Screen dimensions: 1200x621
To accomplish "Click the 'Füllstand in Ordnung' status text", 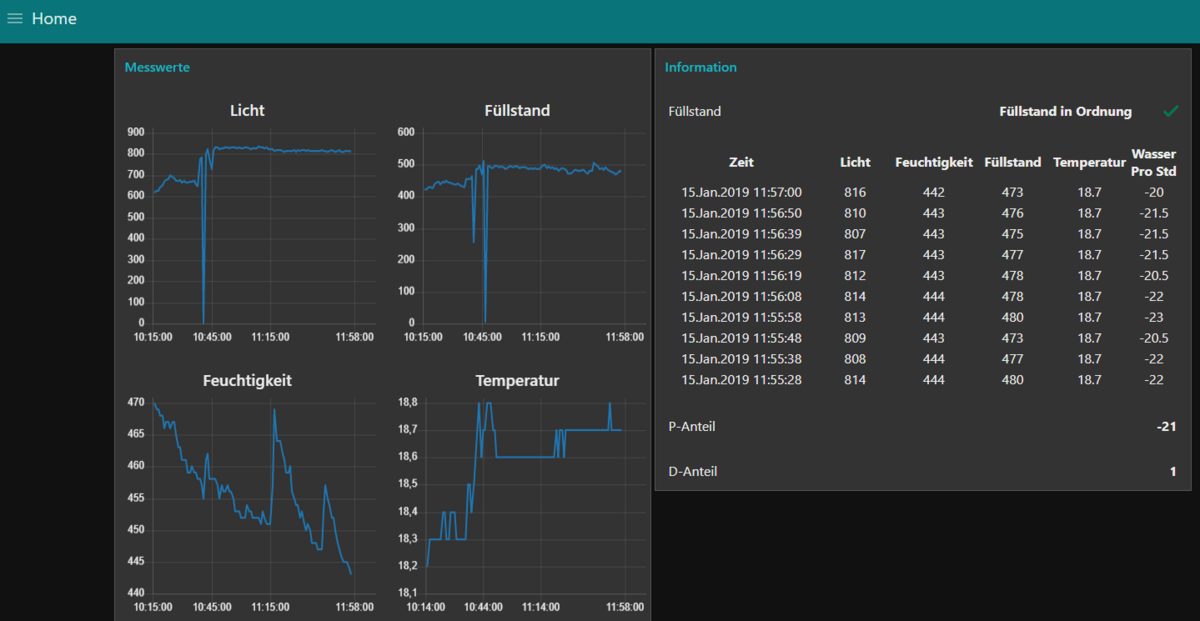I will point(1065,111).
